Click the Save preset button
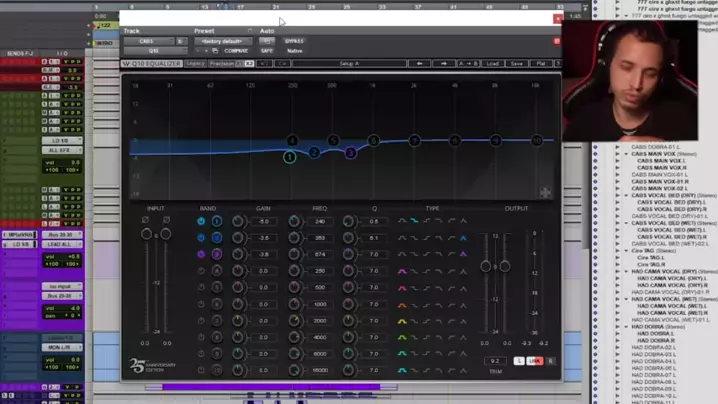The width and height of the screenshot is (718, 404). pos(516,63)
